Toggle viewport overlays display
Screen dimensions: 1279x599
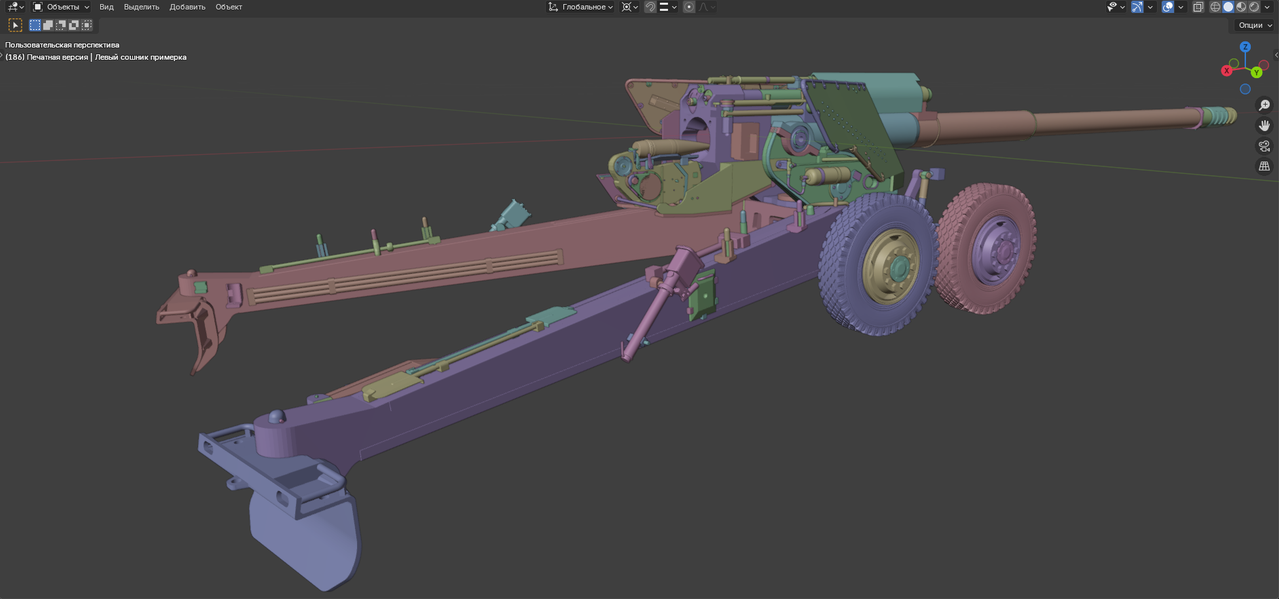pyautogui.click(x=1168, y=7)
